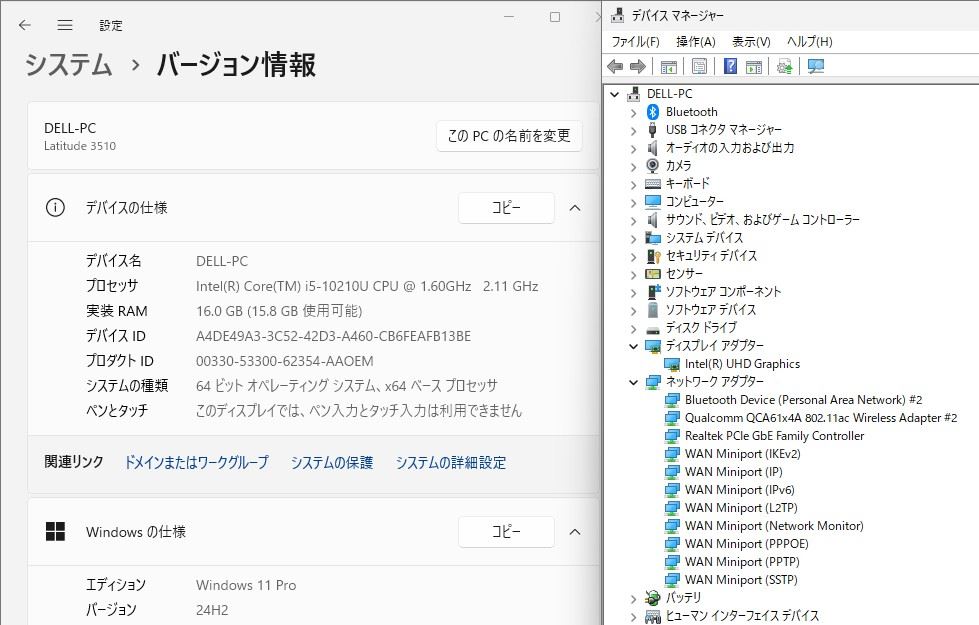This screenshot has width=979, height=625.
Task: Select Intel(R) UHD Graphics device
Action: pos(742,364)
